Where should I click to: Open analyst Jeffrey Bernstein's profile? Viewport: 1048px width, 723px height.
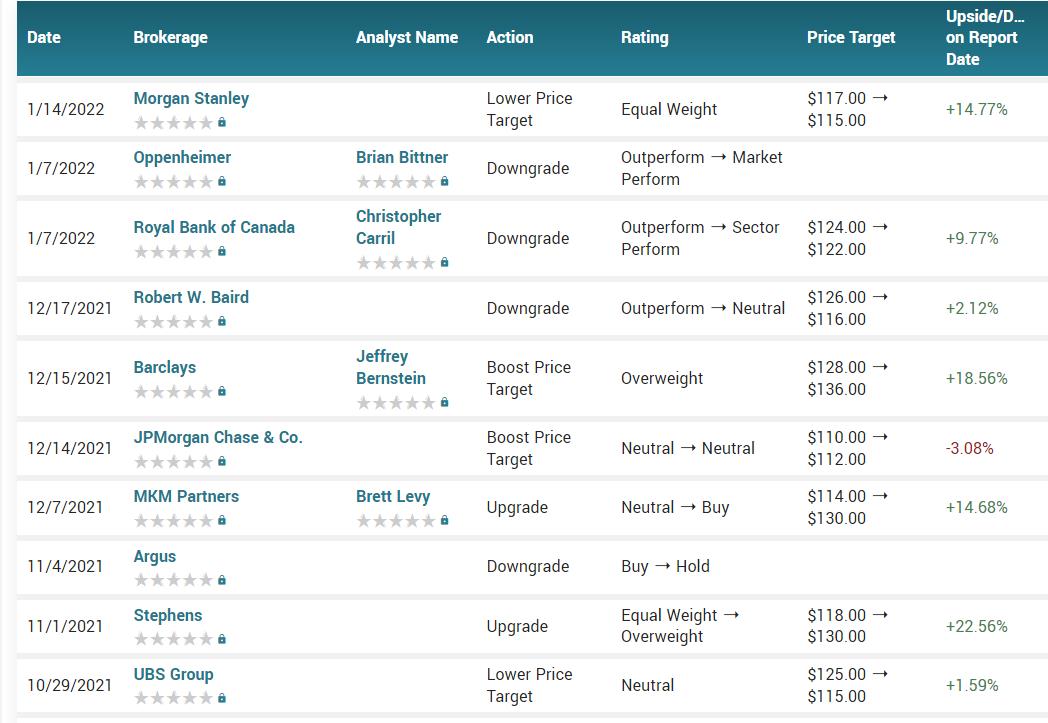pos(391,367)
